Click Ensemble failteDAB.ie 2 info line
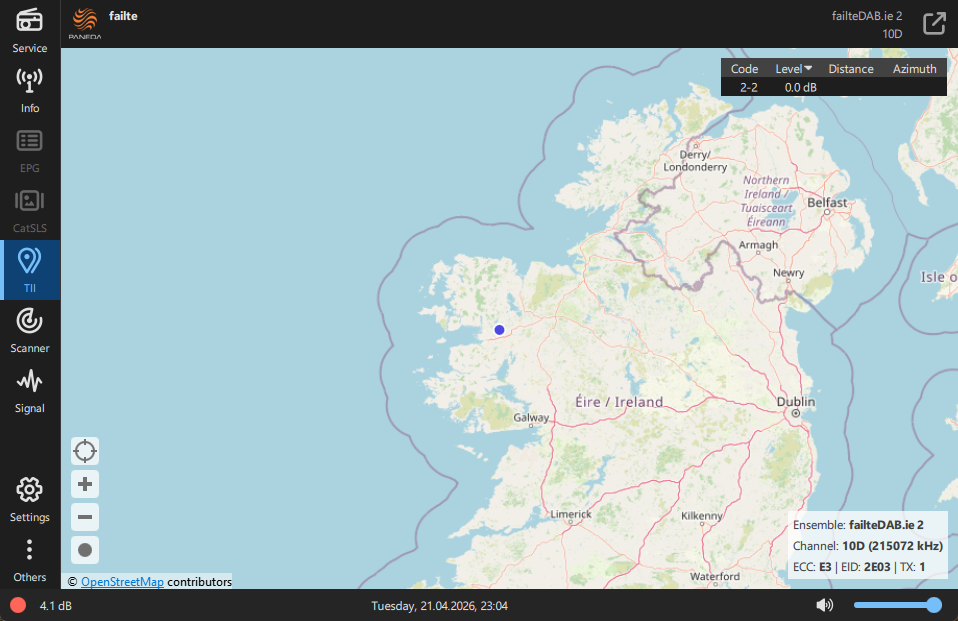 (858, 524)
